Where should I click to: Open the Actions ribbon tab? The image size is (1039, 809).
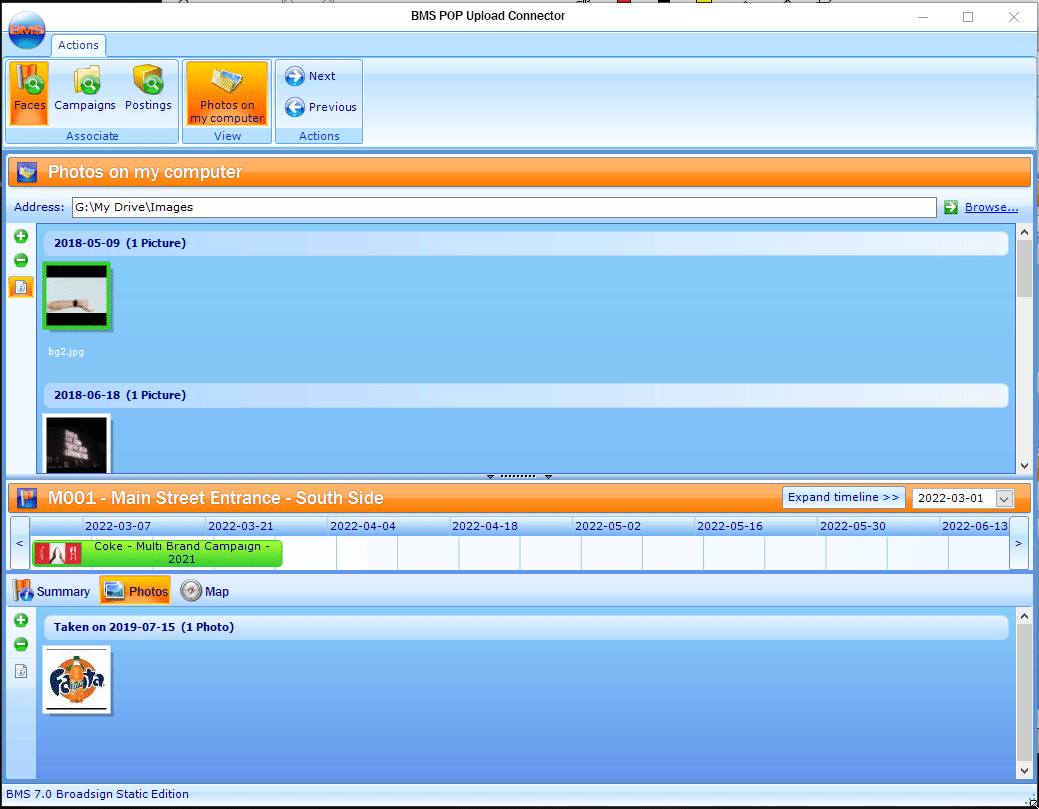pyautogui.click(x=78, y=45)
